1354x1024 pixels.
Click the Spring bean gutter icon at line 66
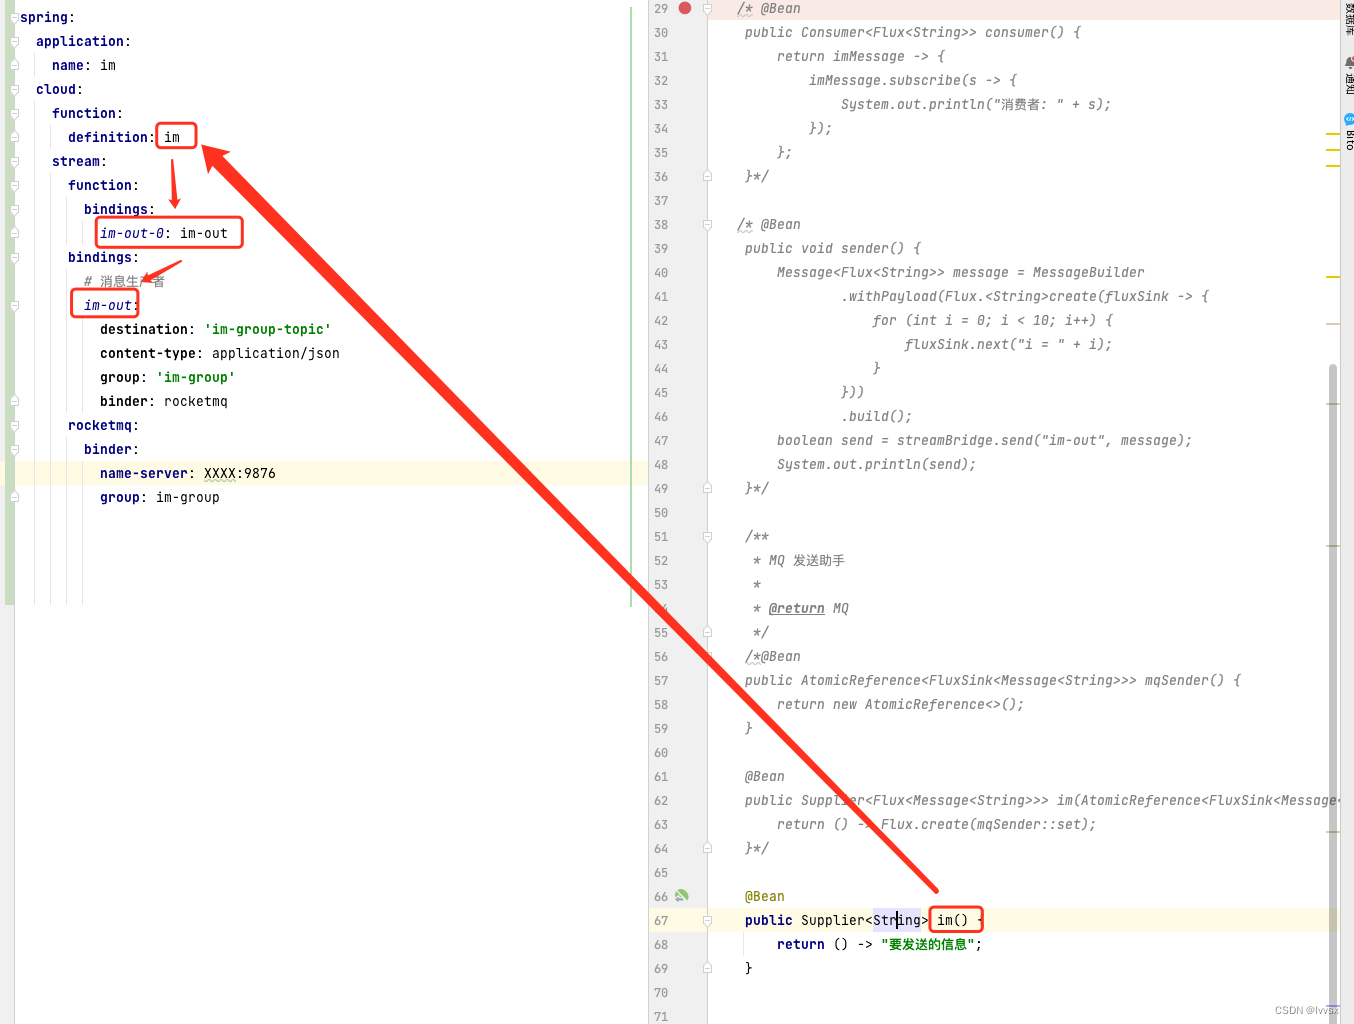[x=682, y=896]
